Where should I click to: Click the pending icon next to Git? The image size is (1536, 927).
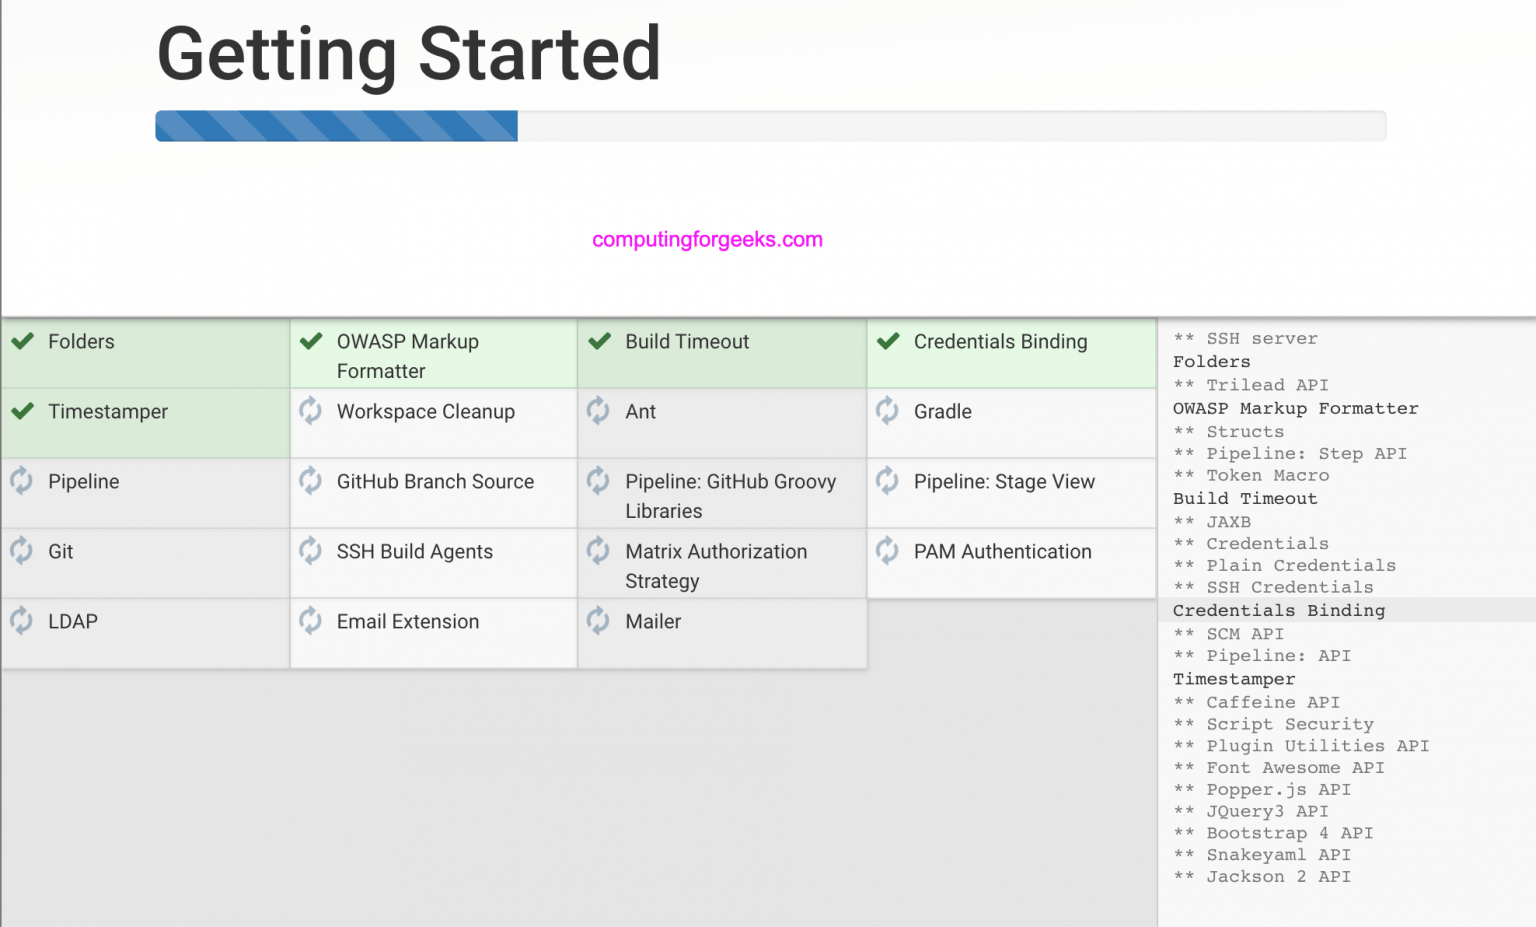tap(22, 550)
